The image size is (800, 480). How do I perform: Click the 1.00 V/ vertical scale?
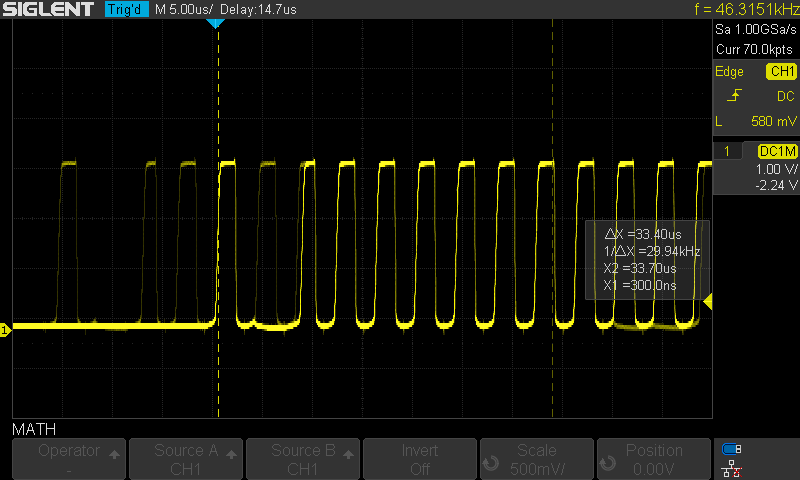(x=776, y=169)
